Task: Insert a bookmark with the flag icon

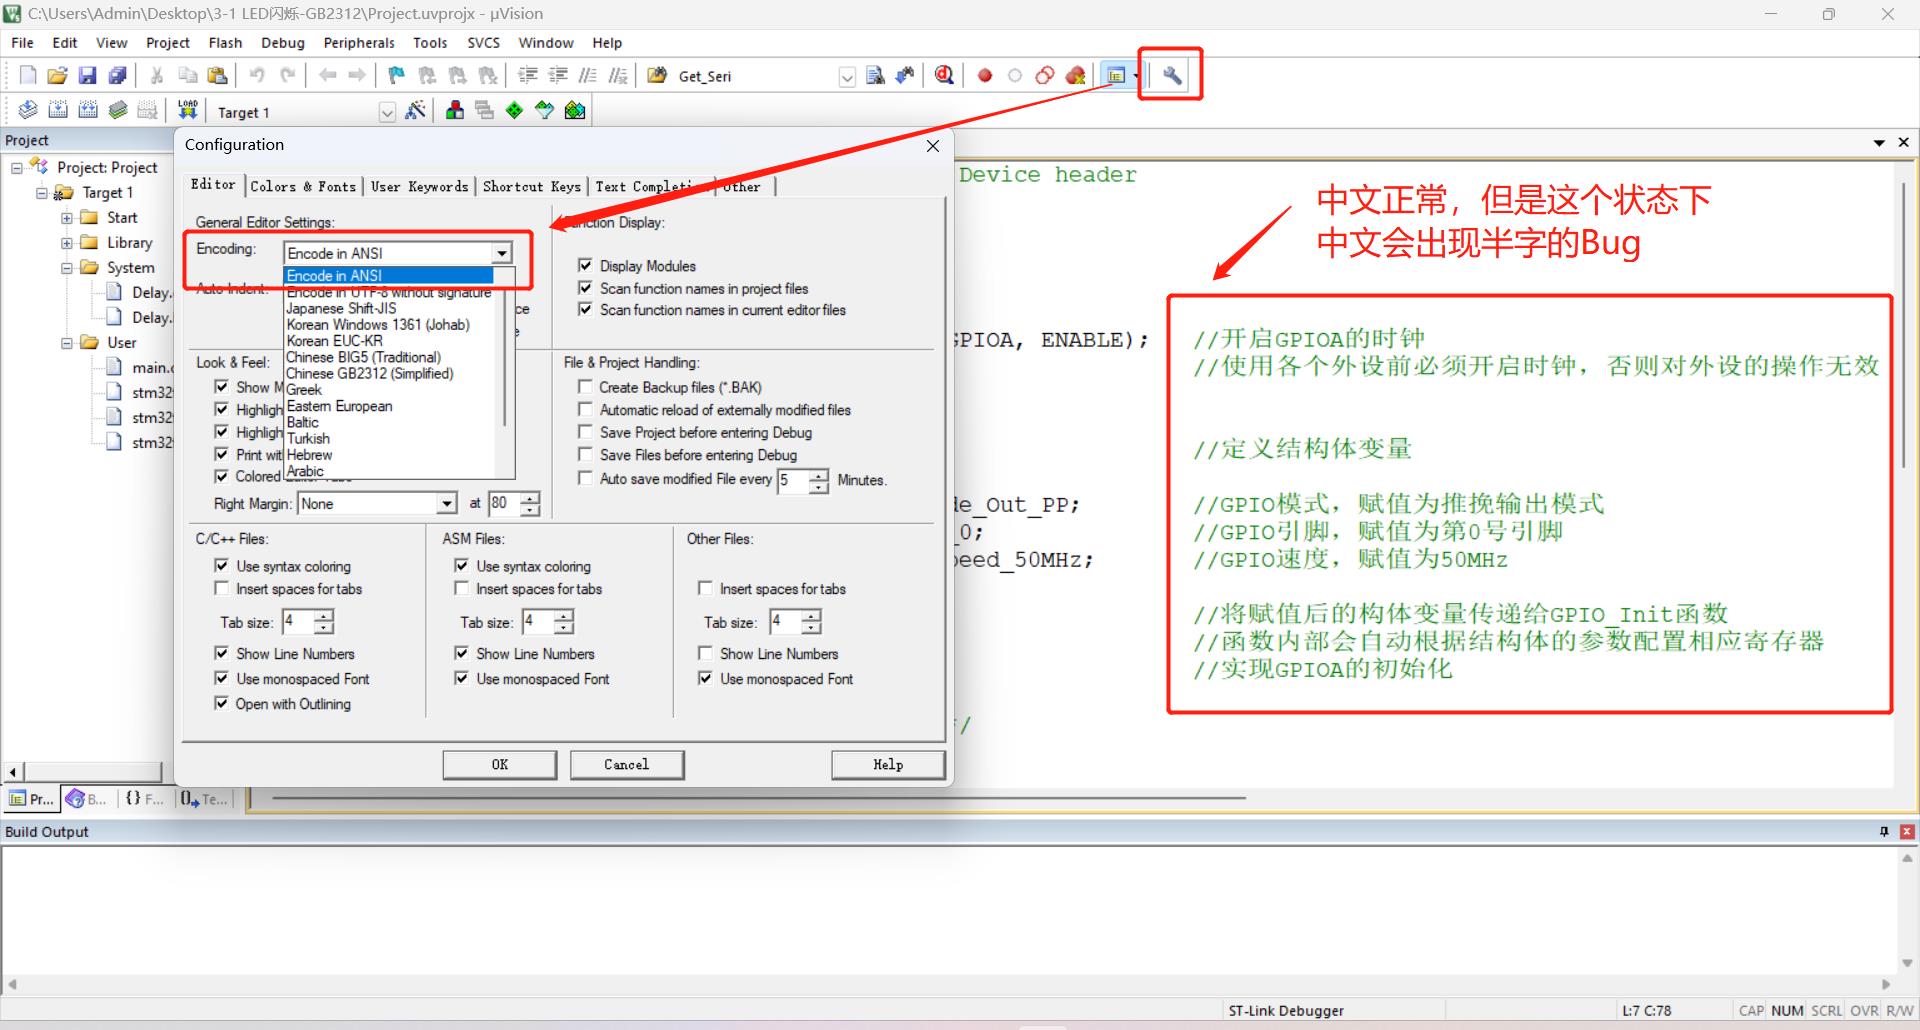Action: [x=397, y=75]
